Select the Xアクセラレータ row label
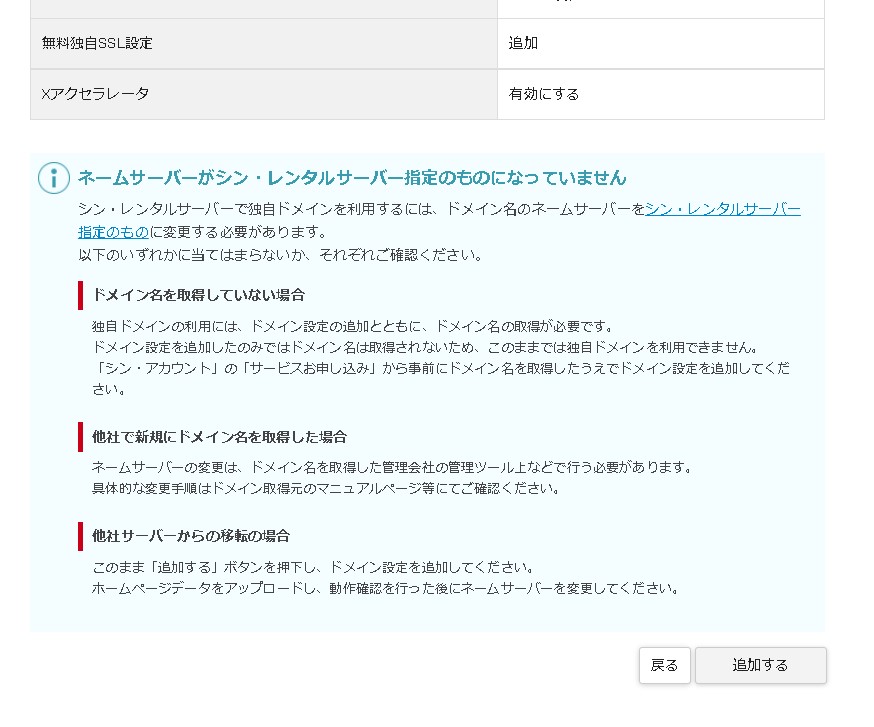 (x=95, y=94)
